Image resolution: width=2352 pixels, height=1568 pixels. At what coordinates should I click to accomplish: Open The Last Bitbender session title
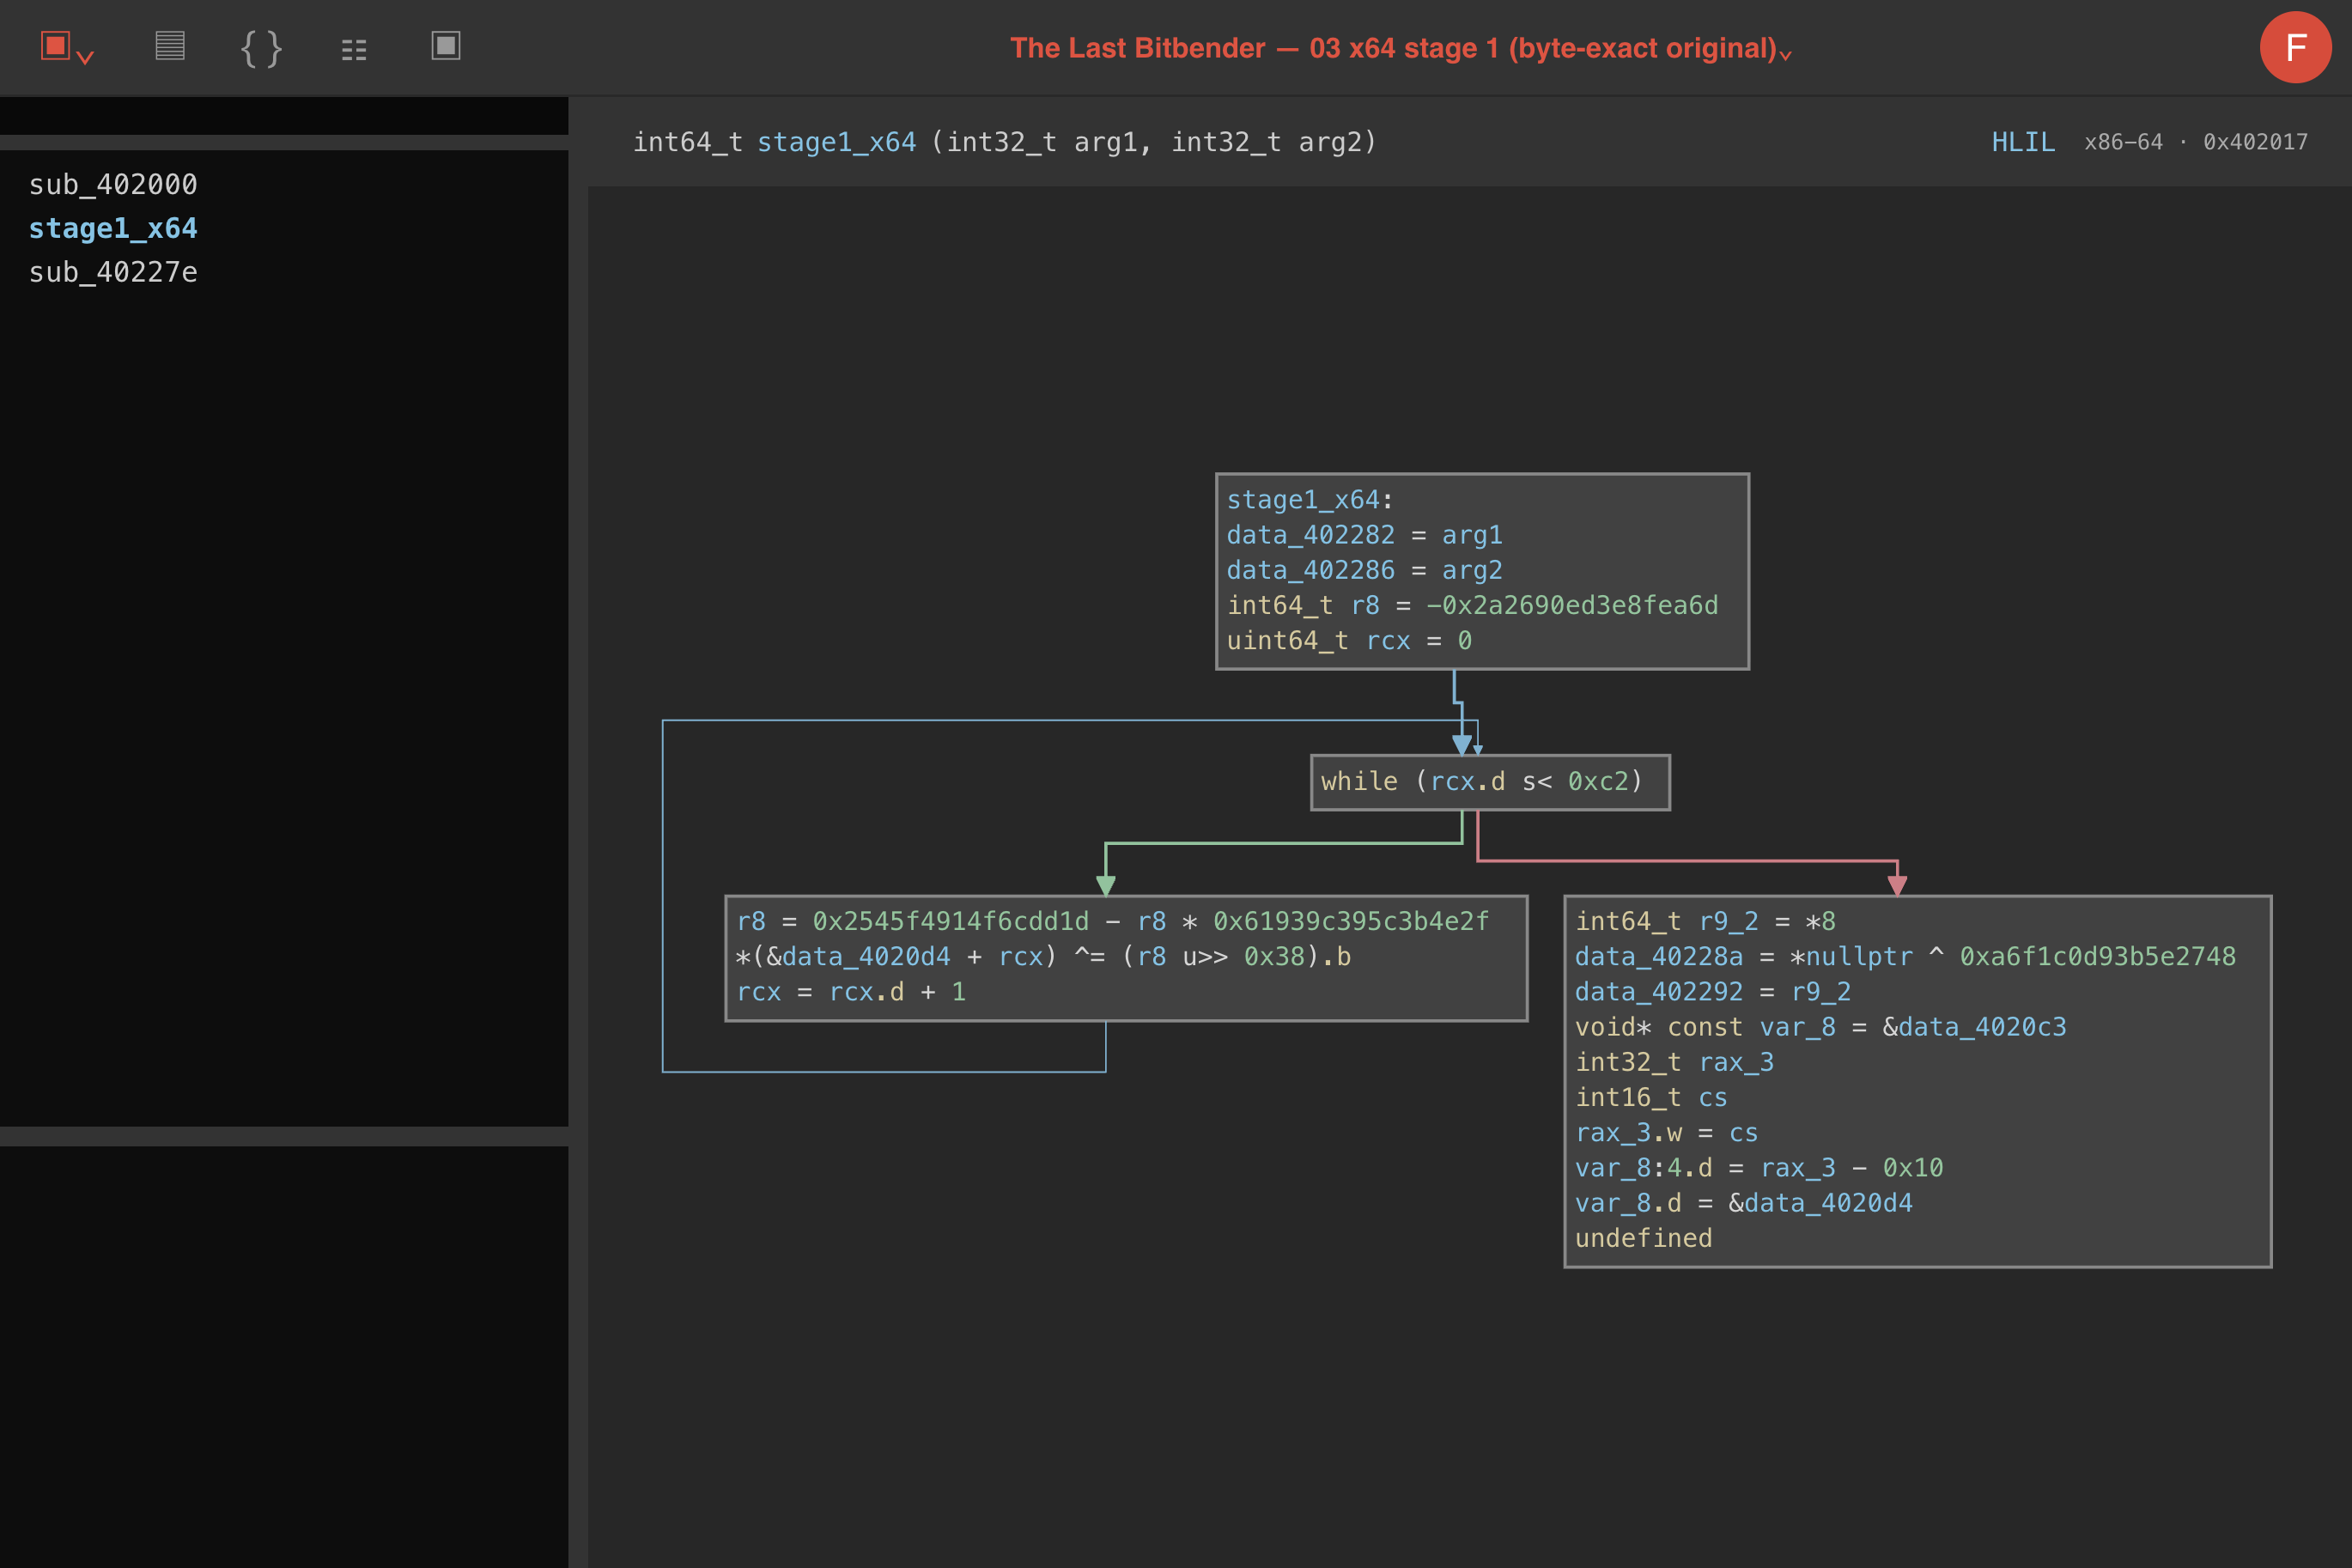(x=1392, y=48)
